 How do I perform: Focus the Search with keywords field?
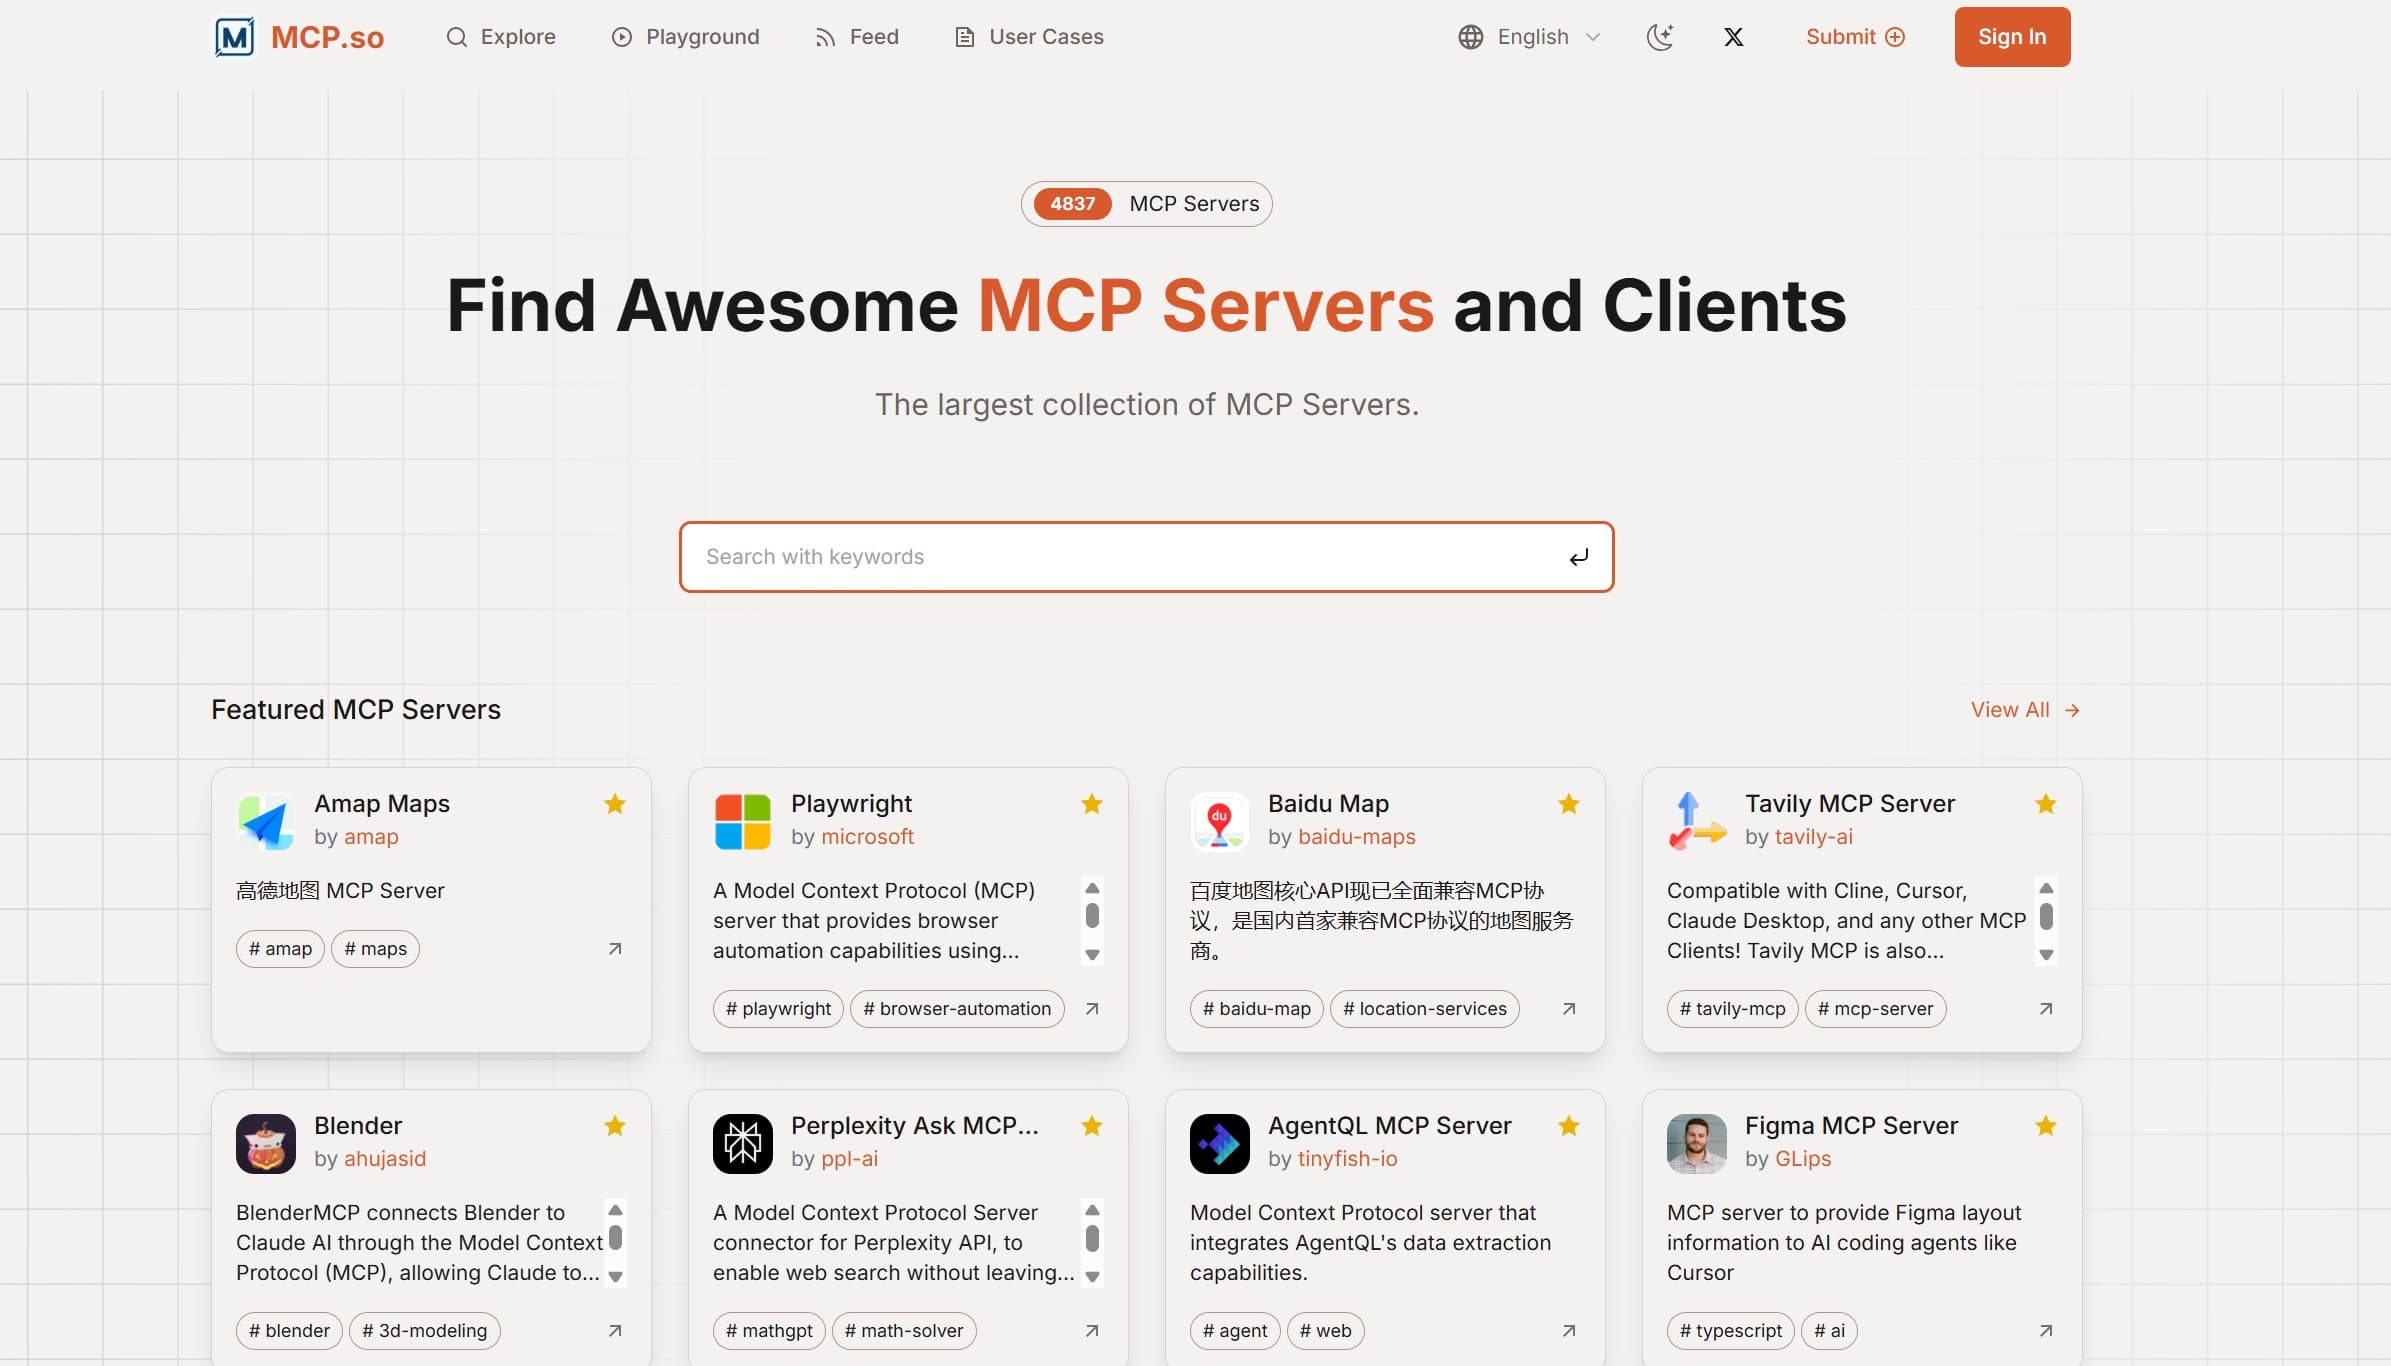pyautogui.click(x=1146, y=557)
